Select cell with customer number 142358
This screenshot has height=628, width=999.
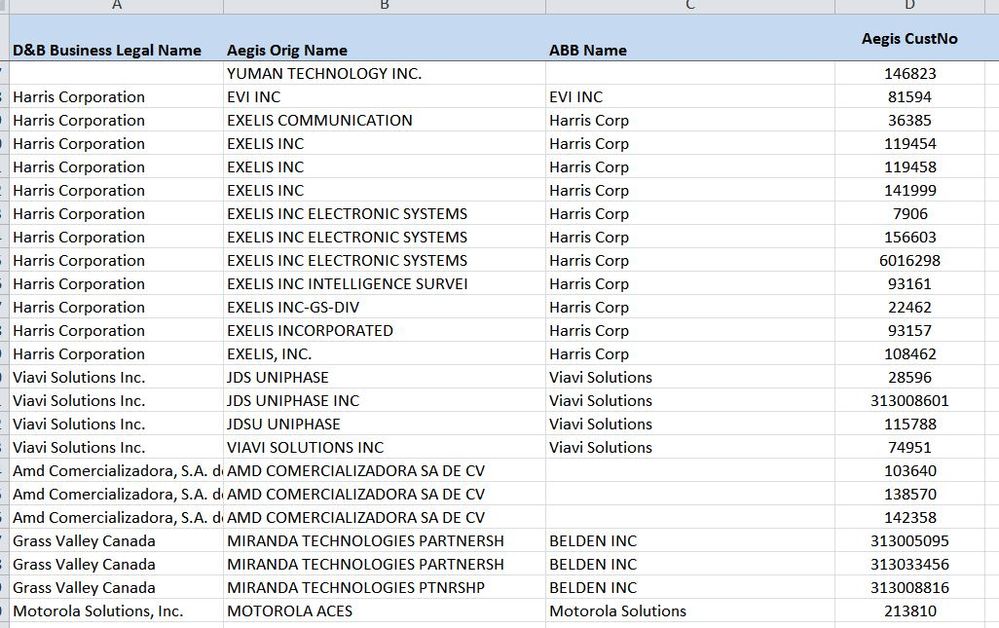[909, 517]
